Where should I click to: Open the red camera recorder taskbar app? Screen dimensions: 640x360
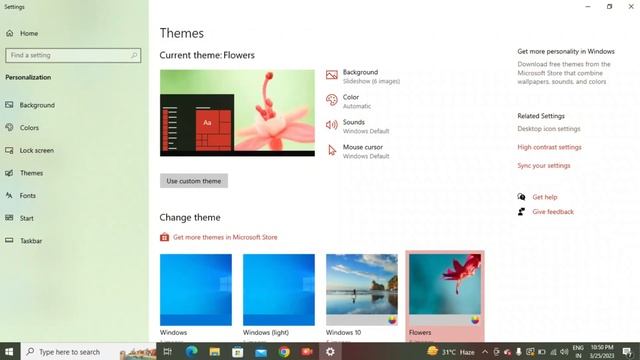307,351
